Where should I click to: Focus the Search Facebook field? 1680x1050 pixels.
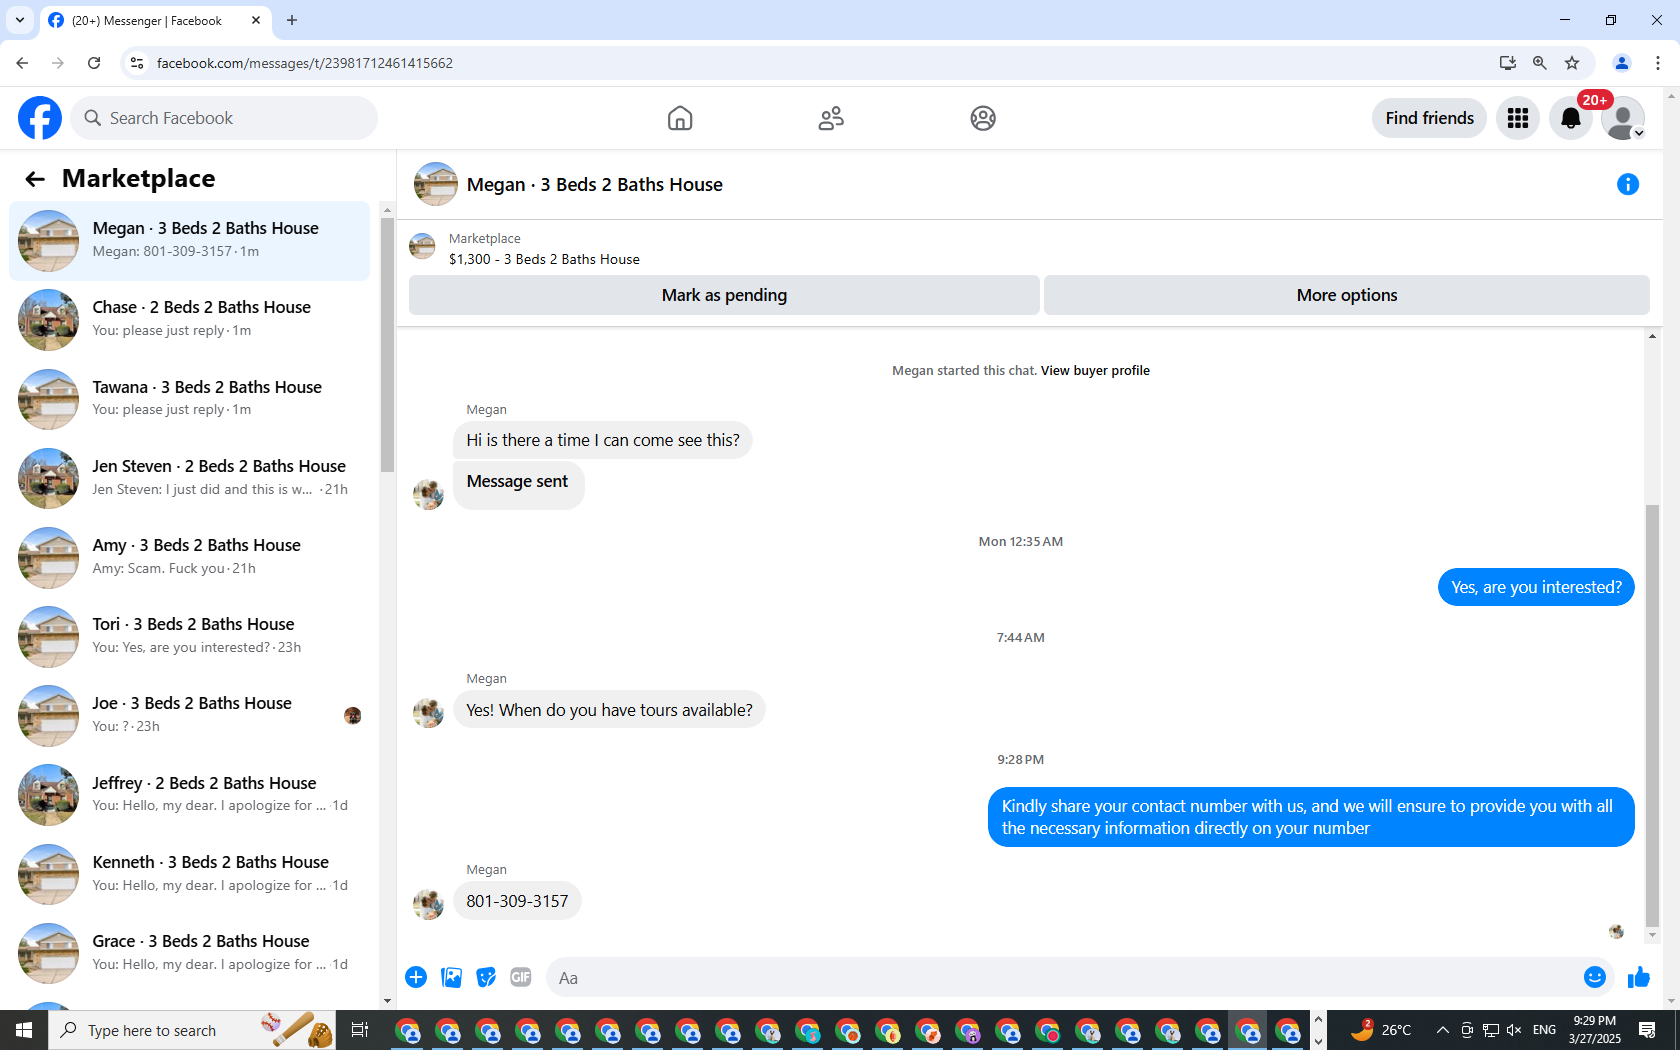coord(225,118)
